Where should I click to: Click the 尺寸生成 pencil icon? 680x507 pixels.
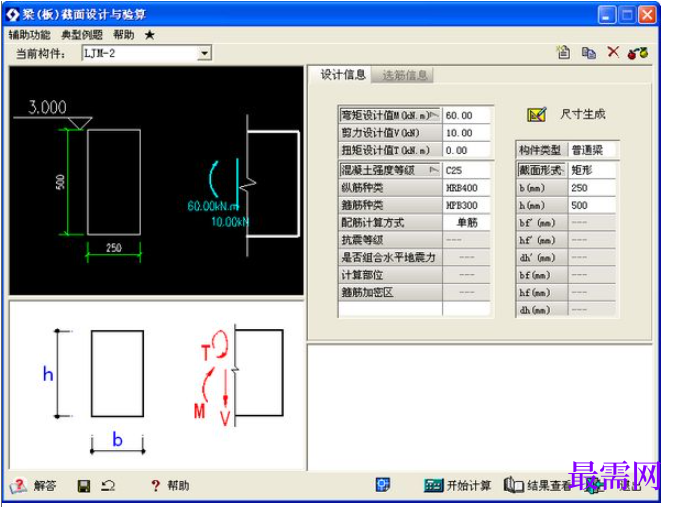(x=536, y=114)
